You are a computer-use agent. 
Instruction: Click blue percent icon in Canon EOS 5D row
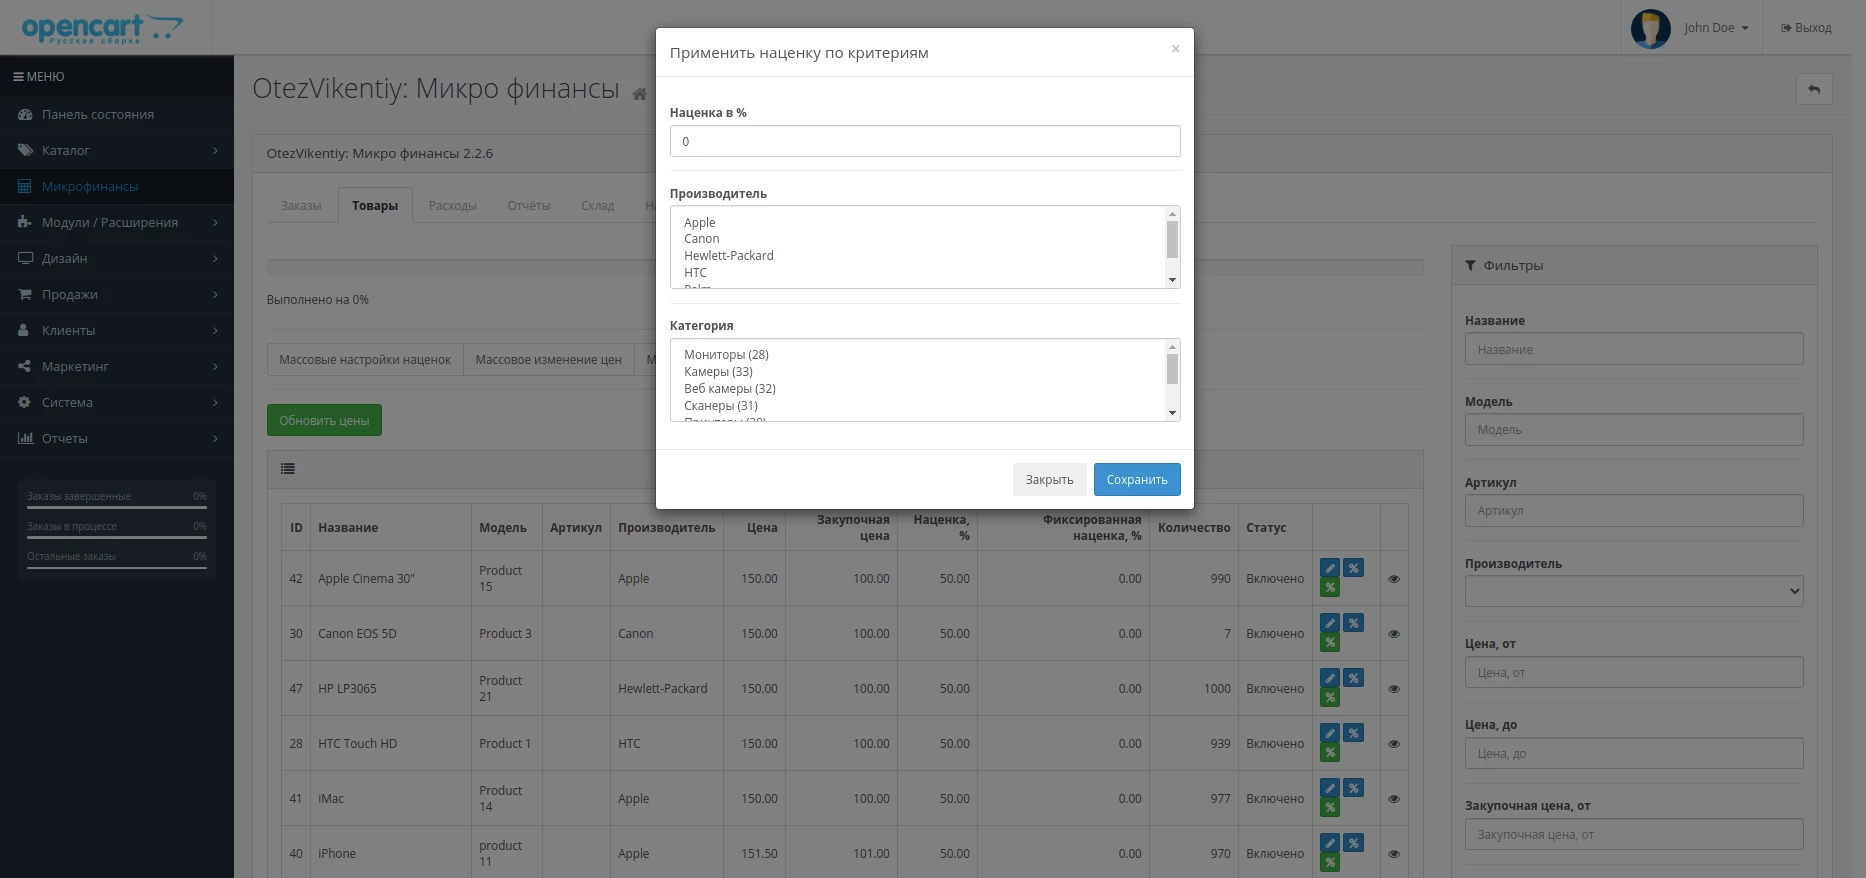click(1353, 623)
